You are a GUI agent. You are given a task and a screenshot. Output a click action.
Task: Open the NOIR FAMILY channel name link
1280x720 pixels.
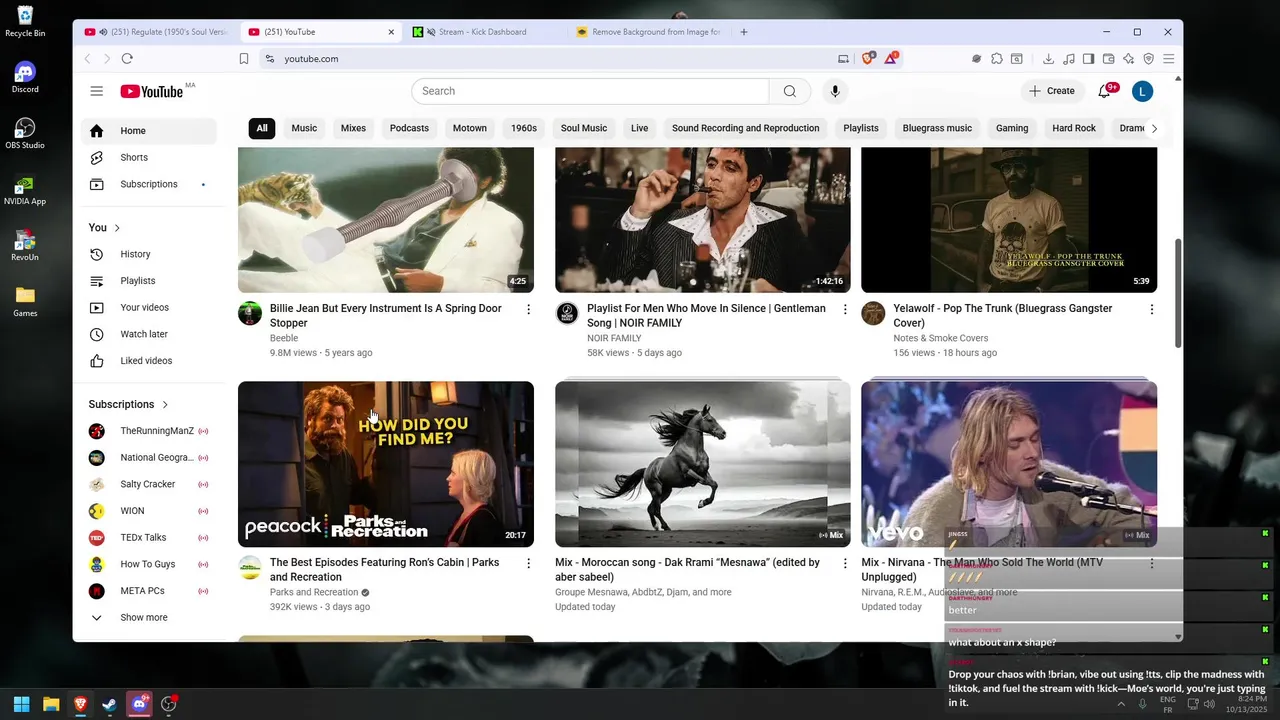coord(614,338)
